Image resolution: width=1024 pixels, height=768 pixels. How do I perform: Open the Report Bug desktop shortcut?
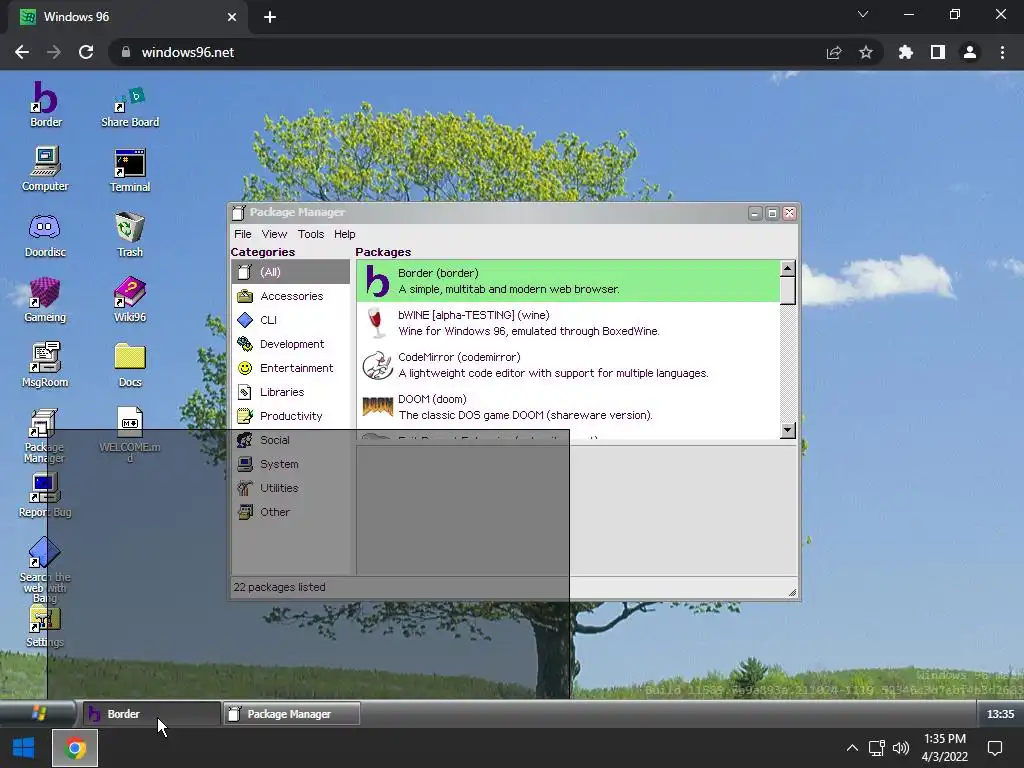[x=44, y=495]
